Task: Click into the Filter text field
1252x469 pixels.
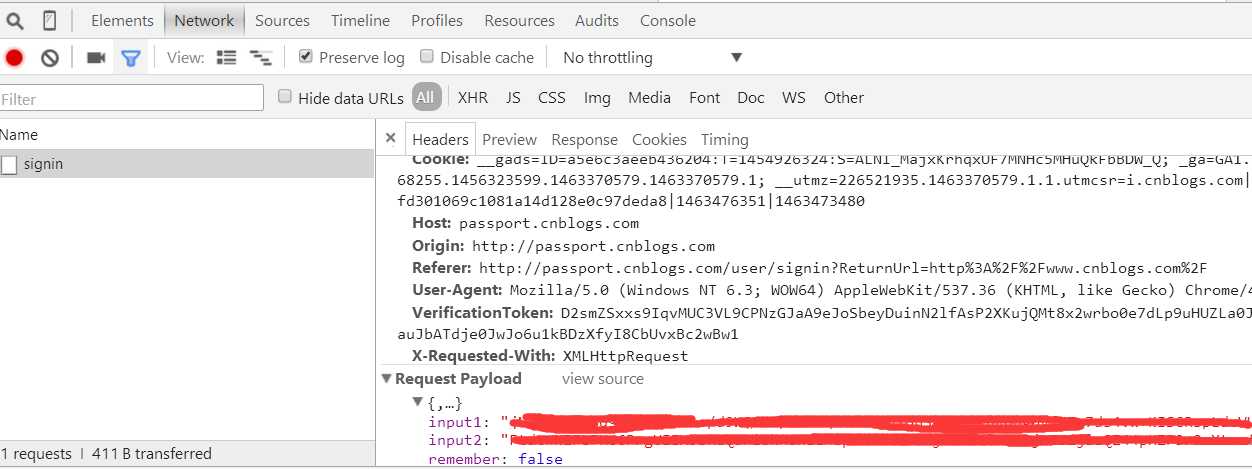Action: pos(132,98)
